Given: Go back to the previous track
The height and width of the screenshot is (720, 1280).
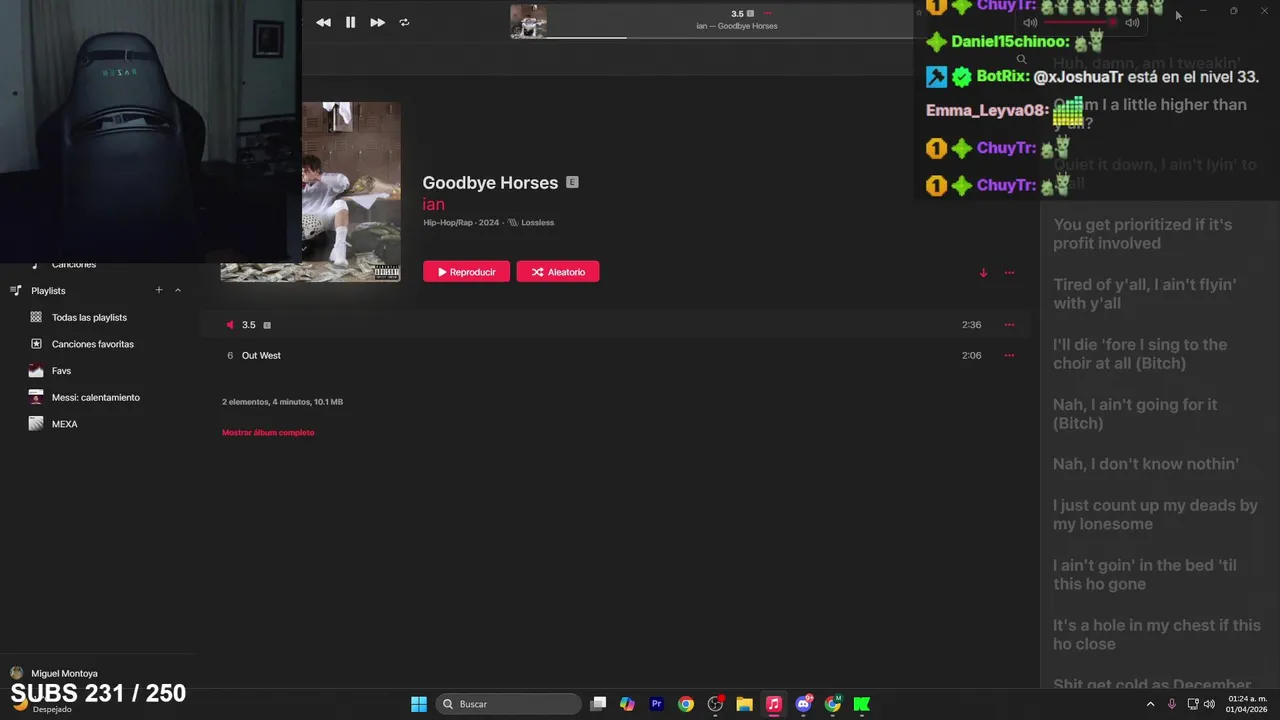Looking at the screenshot, I should (323, 22).
